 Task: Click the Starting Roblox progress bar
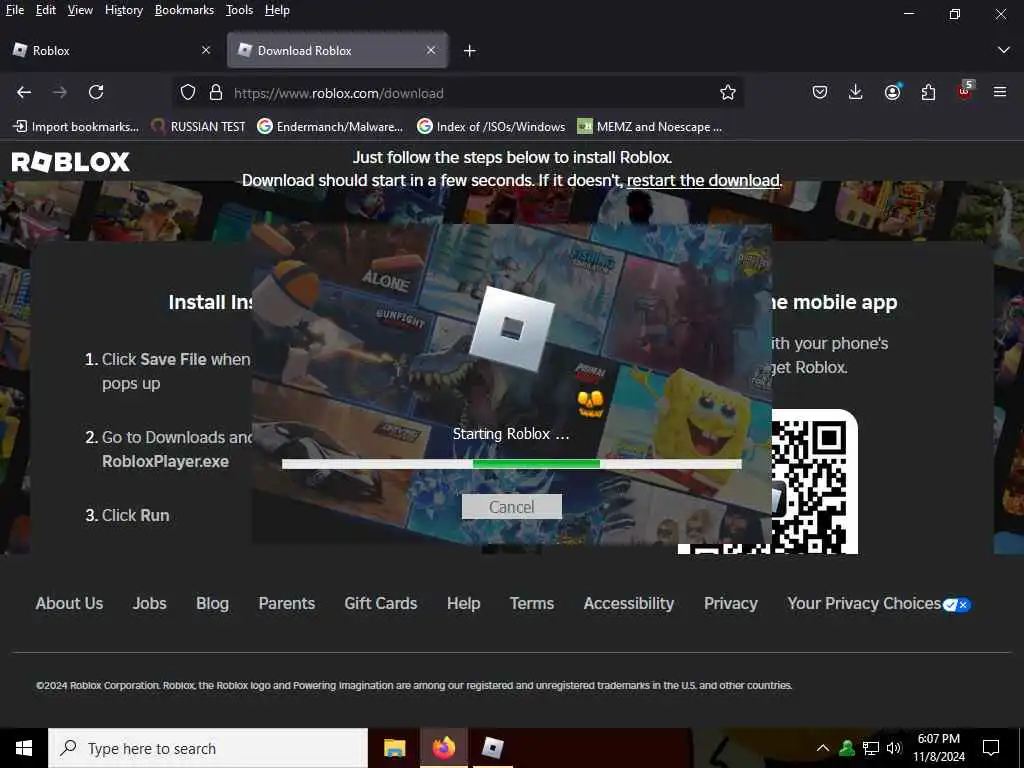point(511,464)
